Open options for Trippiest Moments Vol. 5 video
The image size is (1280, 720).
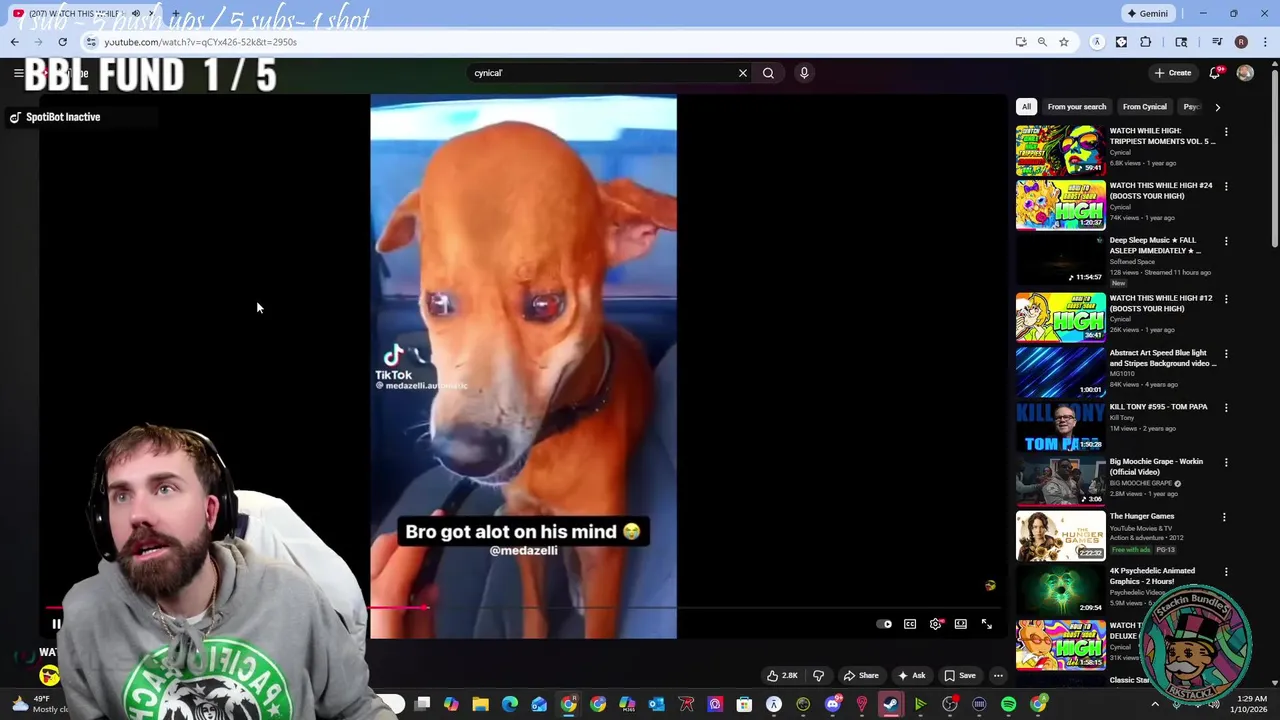[1226, 132]
